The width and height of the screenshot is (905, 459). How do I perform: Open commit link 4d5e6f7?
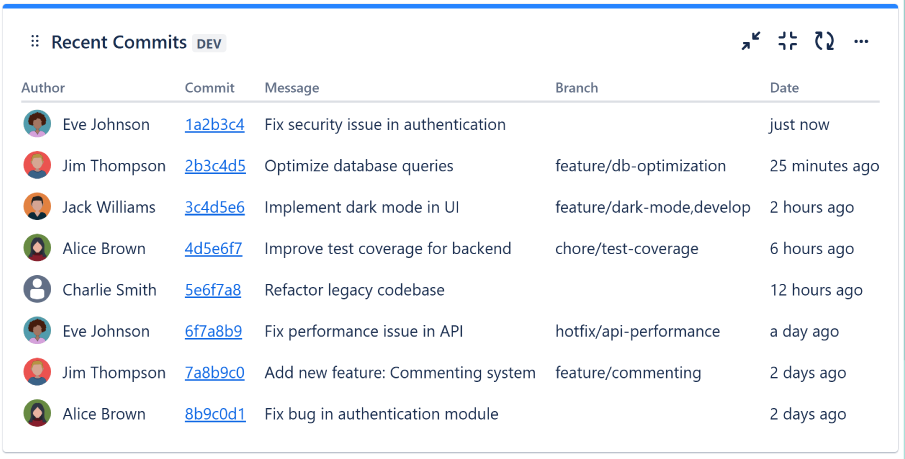tap(214, 249)
